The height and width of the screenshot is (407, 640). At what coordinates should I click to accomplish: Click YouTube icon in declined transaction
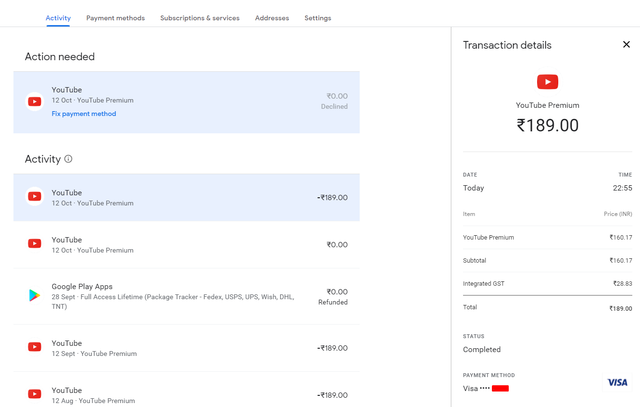(x=35, y=101)
